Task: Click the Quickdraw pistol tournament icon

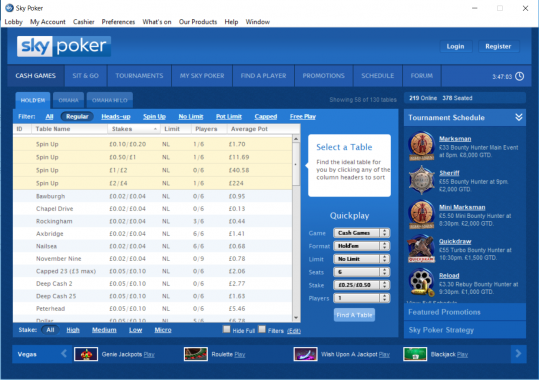Action: [x=421, y=248]
